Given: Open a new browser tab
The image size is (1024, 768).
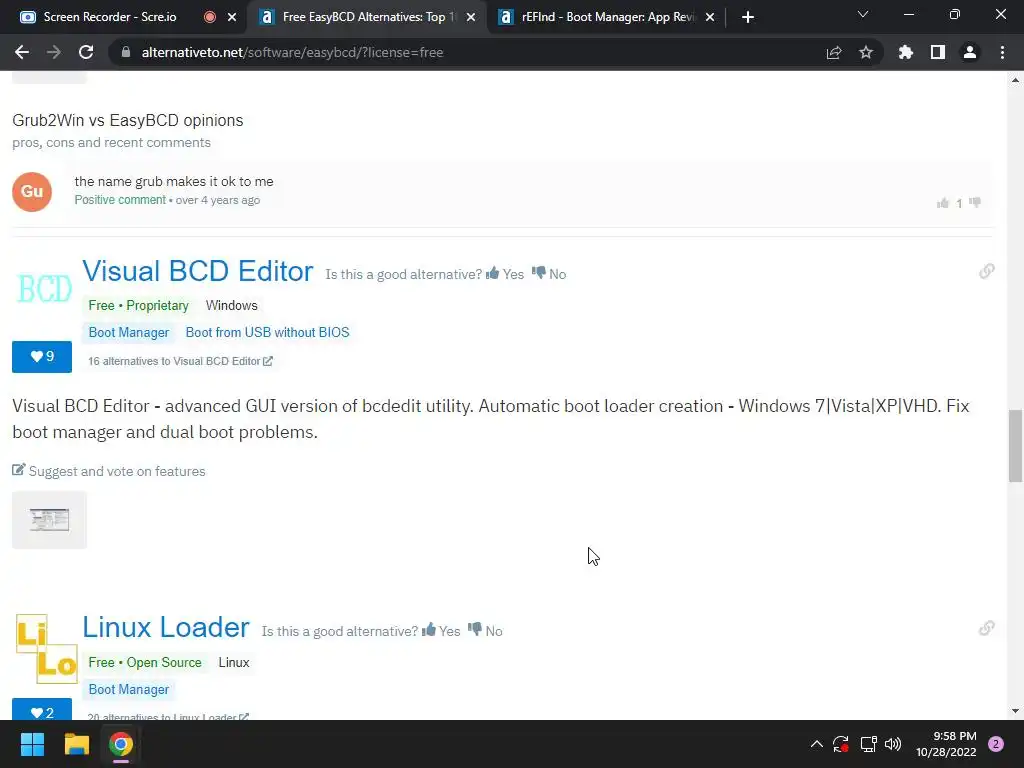Looking at the screenshot, I should click(748, 17).
